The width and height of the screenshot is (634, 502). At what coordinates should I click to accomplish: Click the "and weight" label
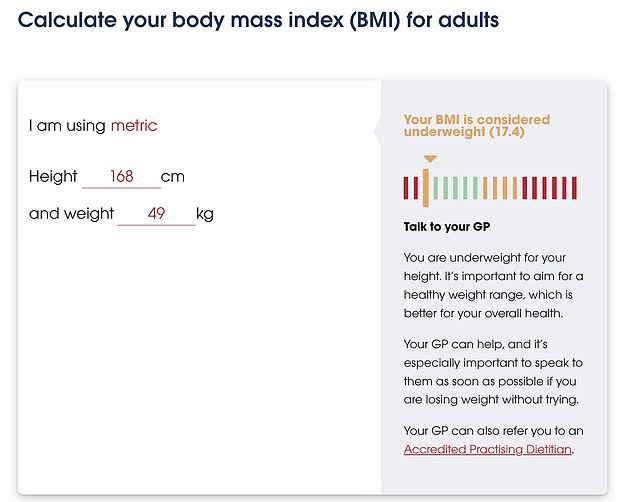tap(72, 213)
